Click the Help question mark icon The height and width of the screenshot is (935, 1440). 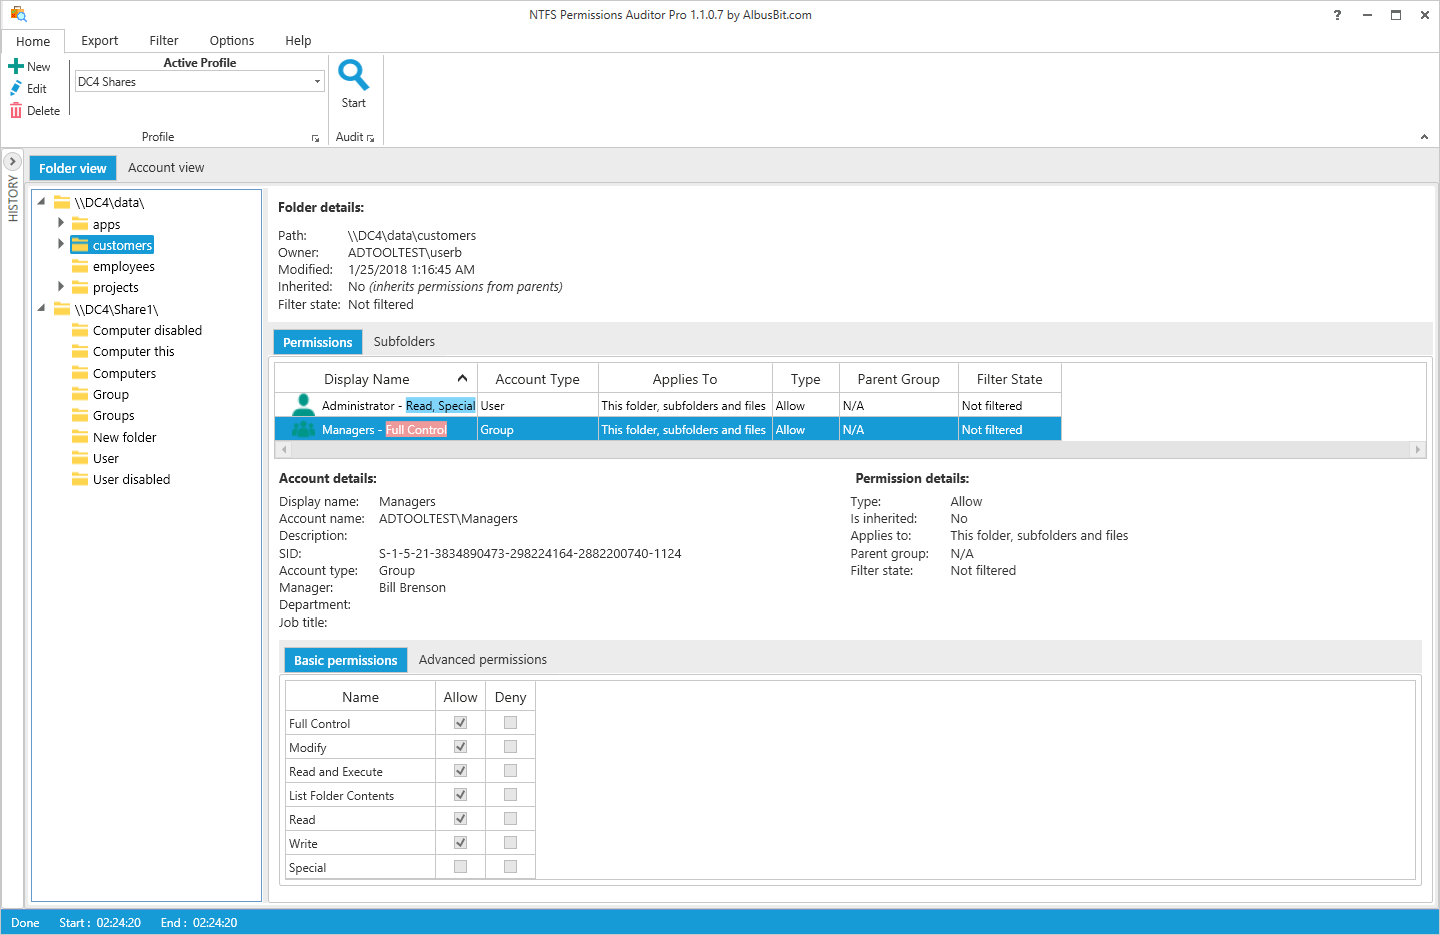1337,15
